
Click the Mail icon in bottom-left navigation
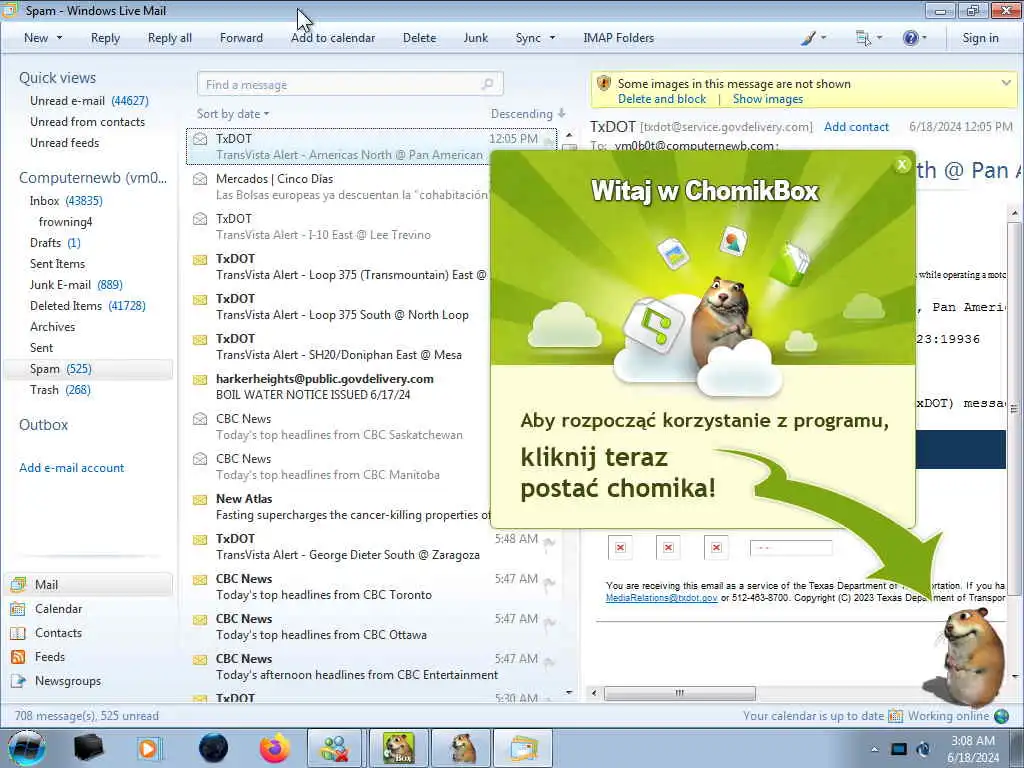point(18,584)
